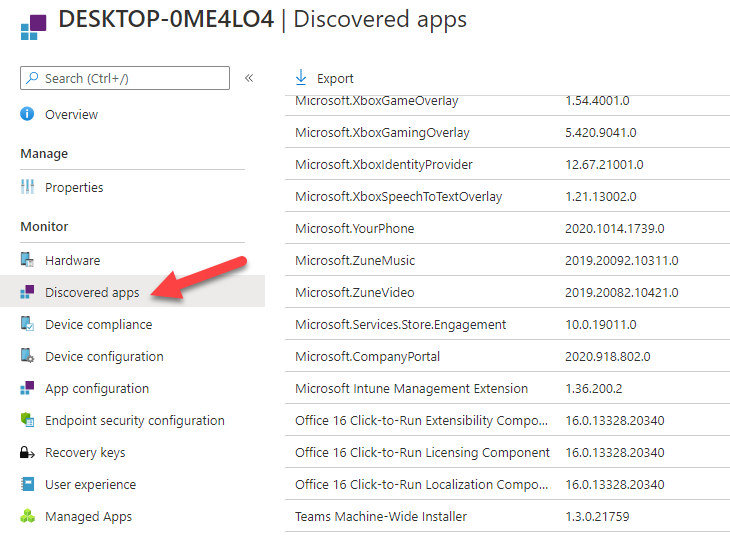Open Device compliance page
Image resolution: width=730 pixels, height=546 pixels.
pos(99,324)
